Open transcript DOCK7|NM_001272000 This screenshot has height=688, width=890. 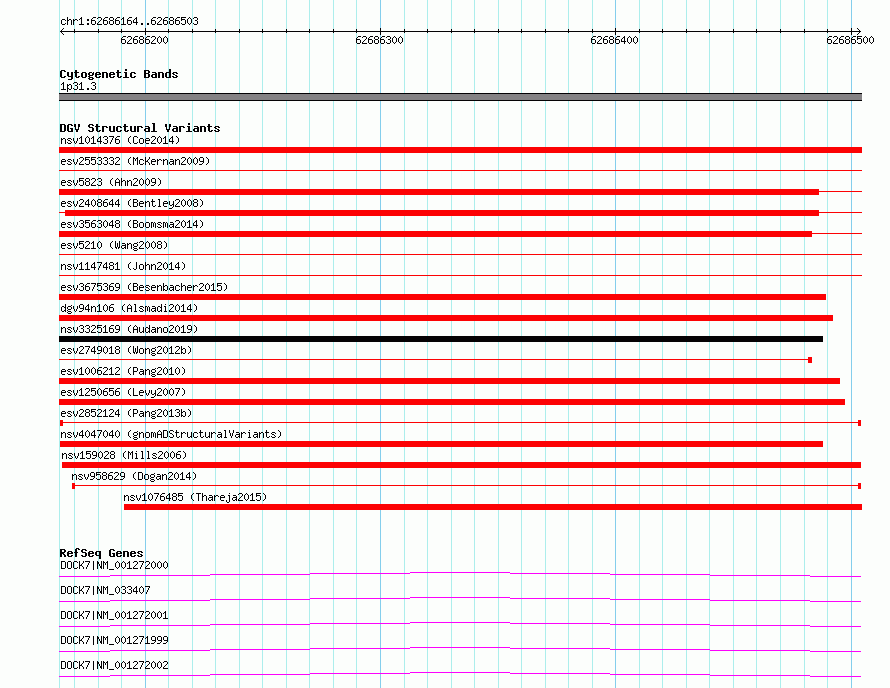(x=114, y=565)
